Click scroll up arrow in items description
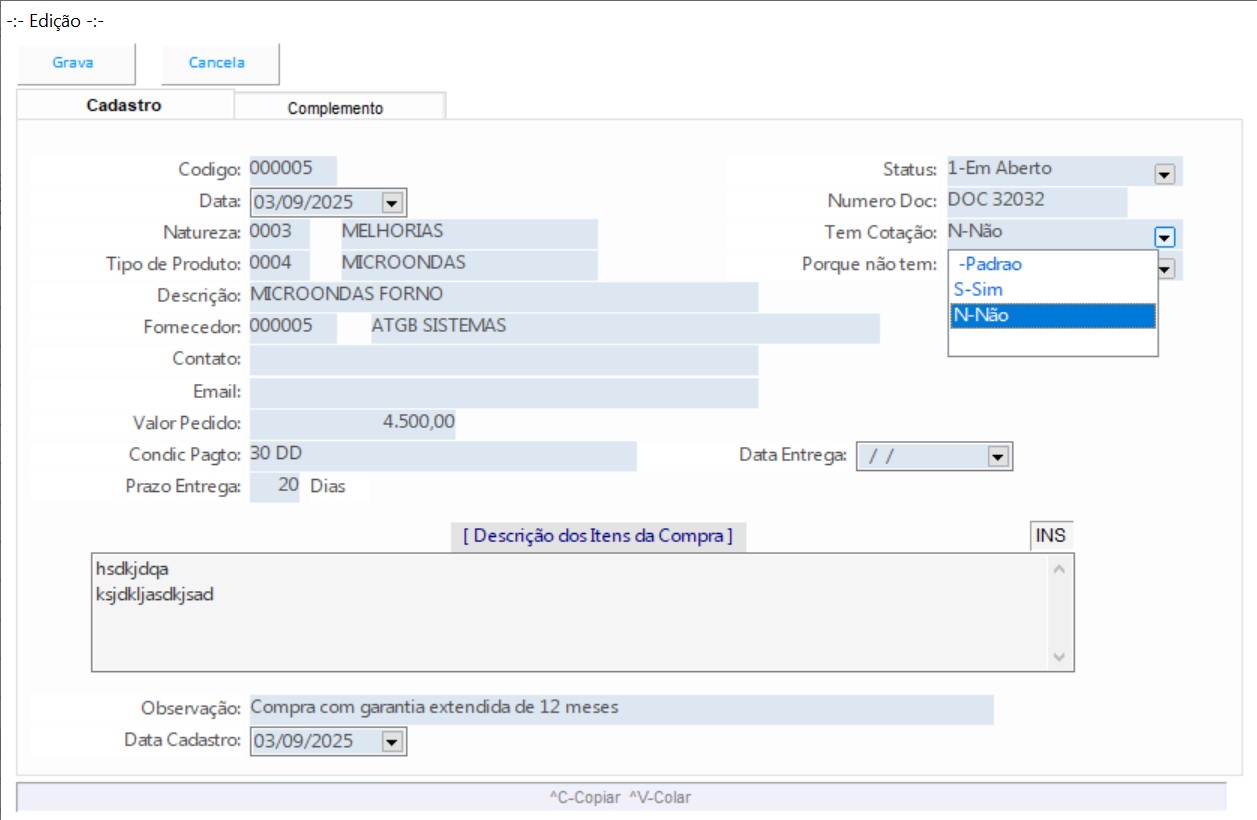Image resolution: width=1257 pixels, height=820 pixels. tap(1060, 569)
